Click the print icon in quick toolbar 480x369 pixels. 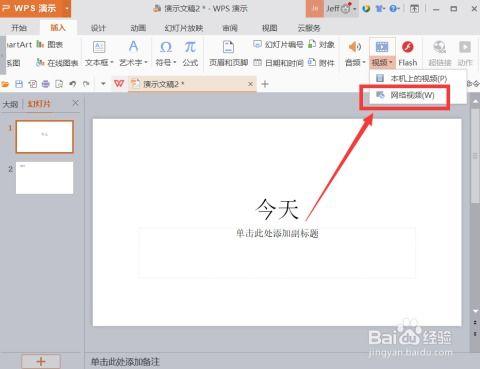pos(46,84)
